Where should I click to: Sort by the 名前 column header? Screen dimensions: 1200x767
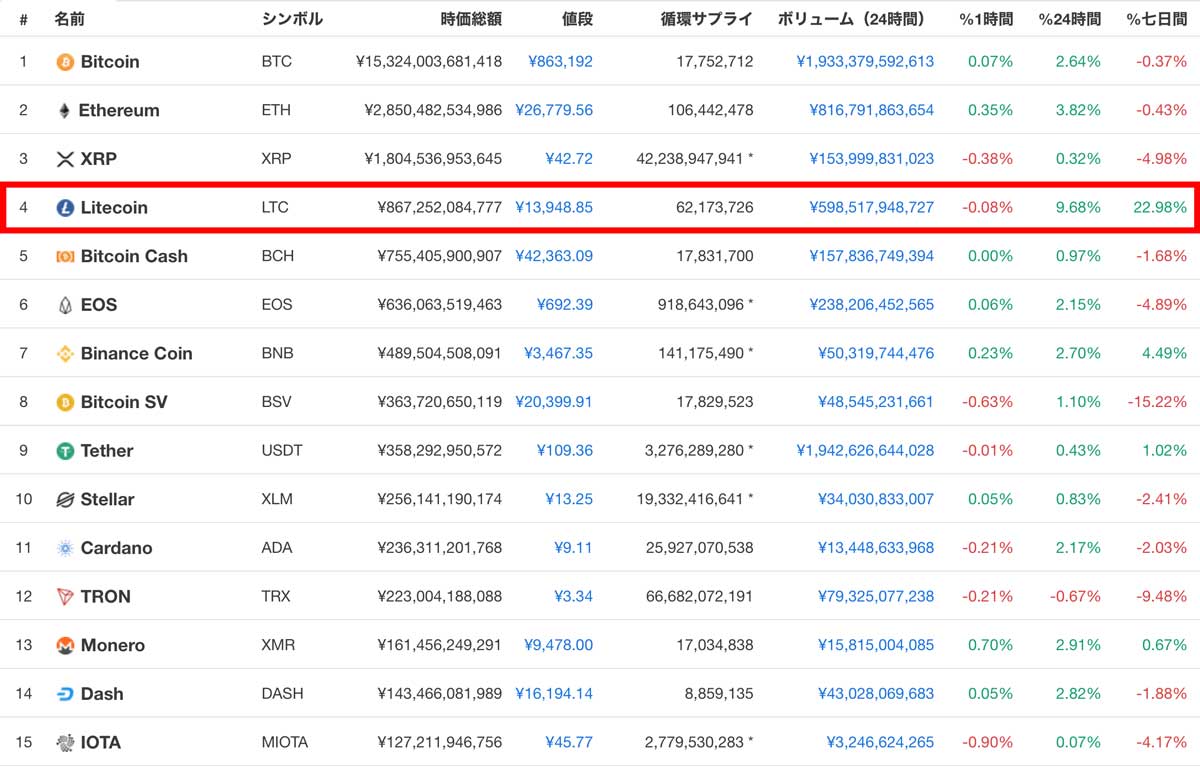[x=69, y=18]
